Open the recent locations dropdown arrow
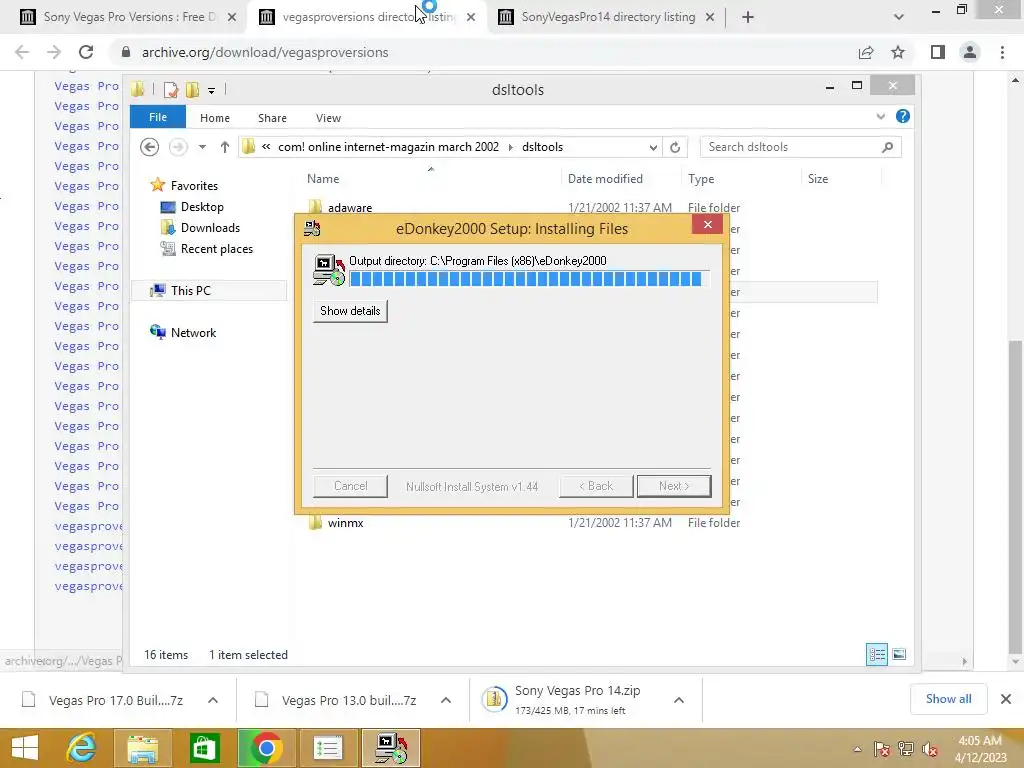The image size is (1024, 768). pyautogui.click(x=202, y=147)
